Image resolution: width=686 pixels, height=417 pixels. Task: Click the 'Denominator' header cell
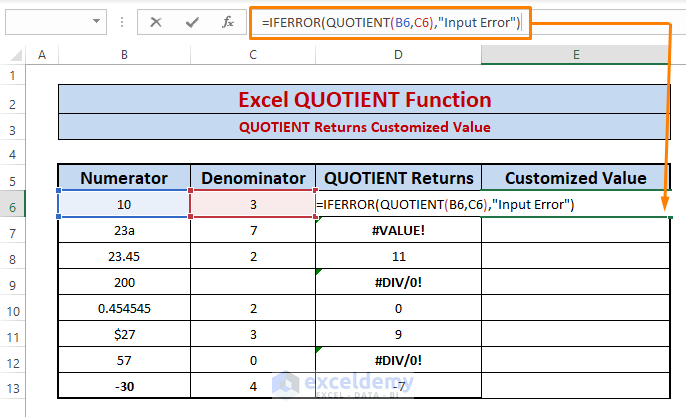(253, 178)
